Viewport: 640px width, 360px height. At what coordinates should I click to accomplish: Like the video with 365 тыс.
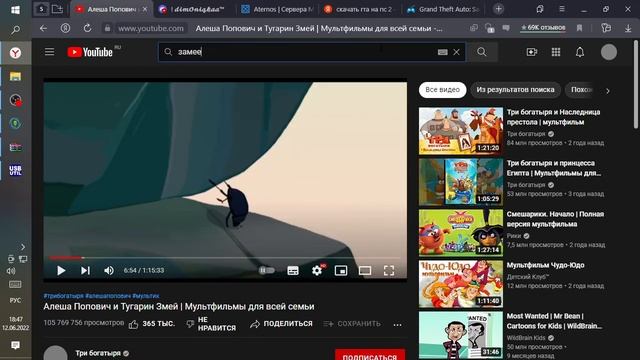click(152, 324)
